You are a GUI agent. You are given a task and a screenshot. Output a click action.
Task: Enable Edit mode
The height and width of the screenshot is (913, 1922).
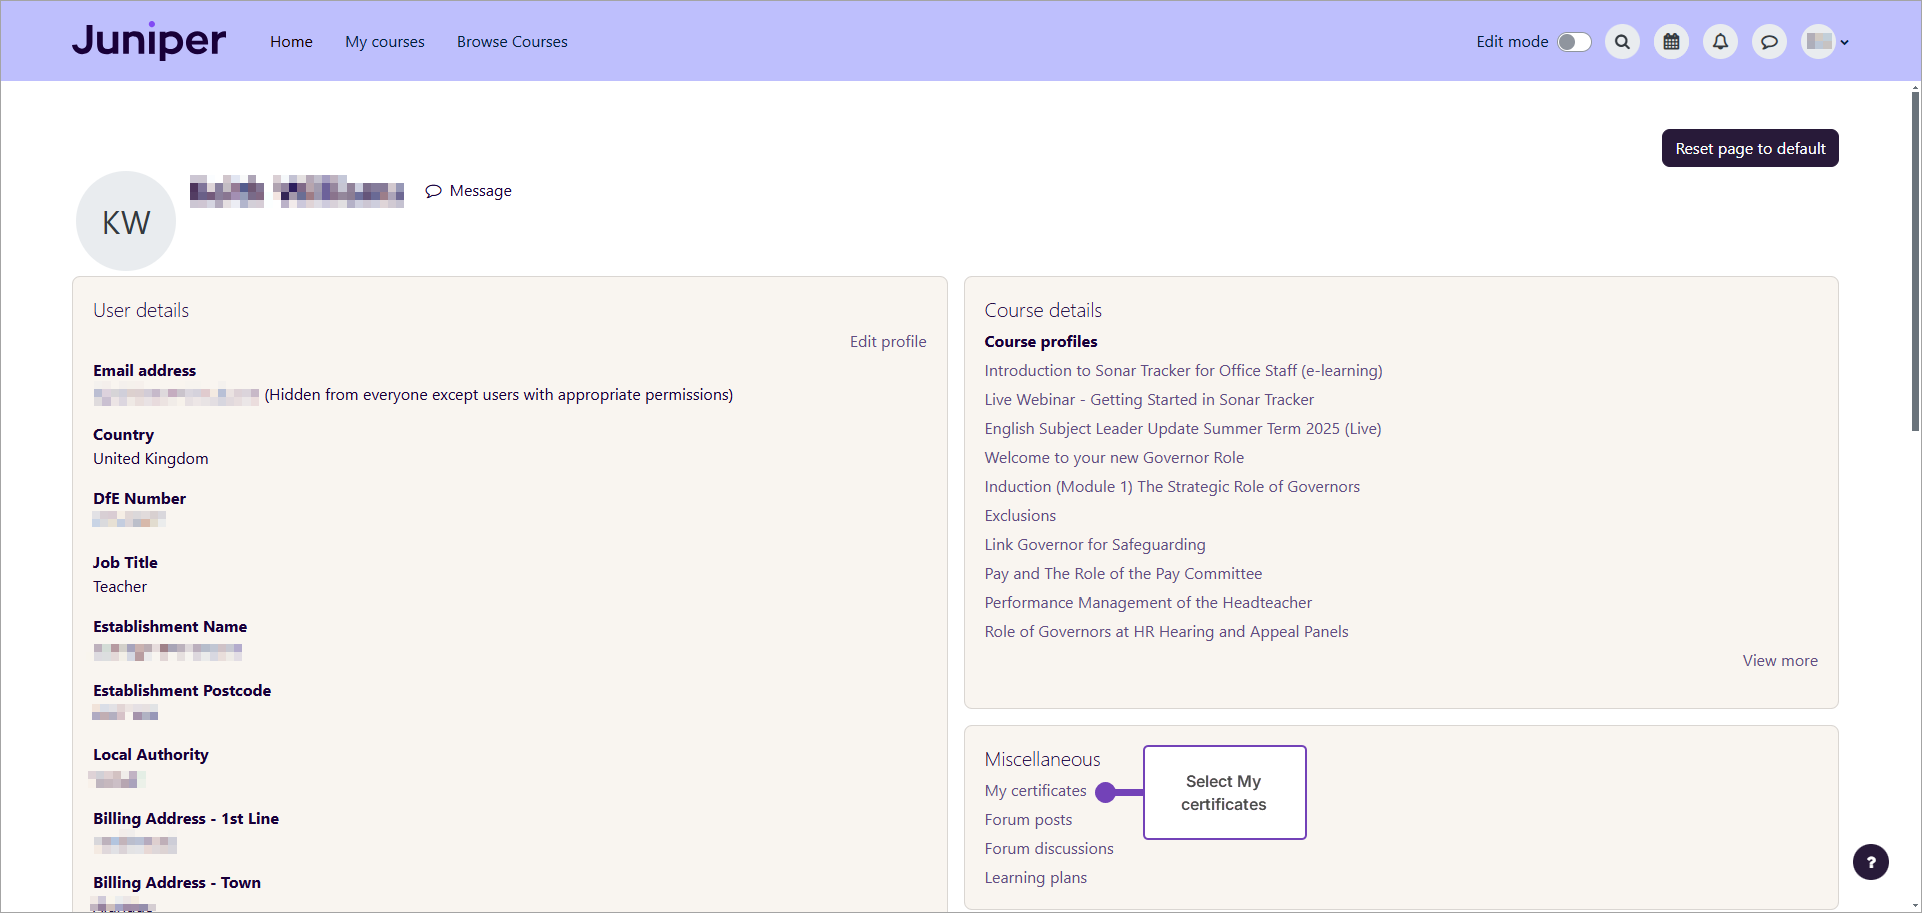click(x=1572, y=41)
